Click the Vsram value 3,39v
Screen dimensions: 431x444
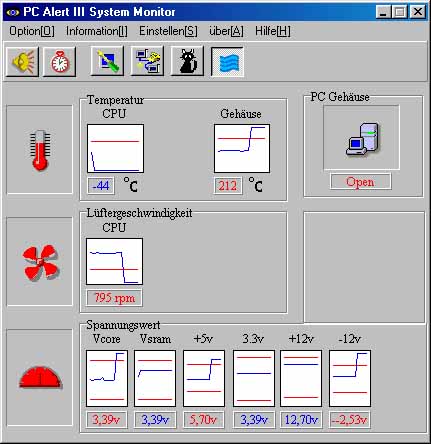155,420
